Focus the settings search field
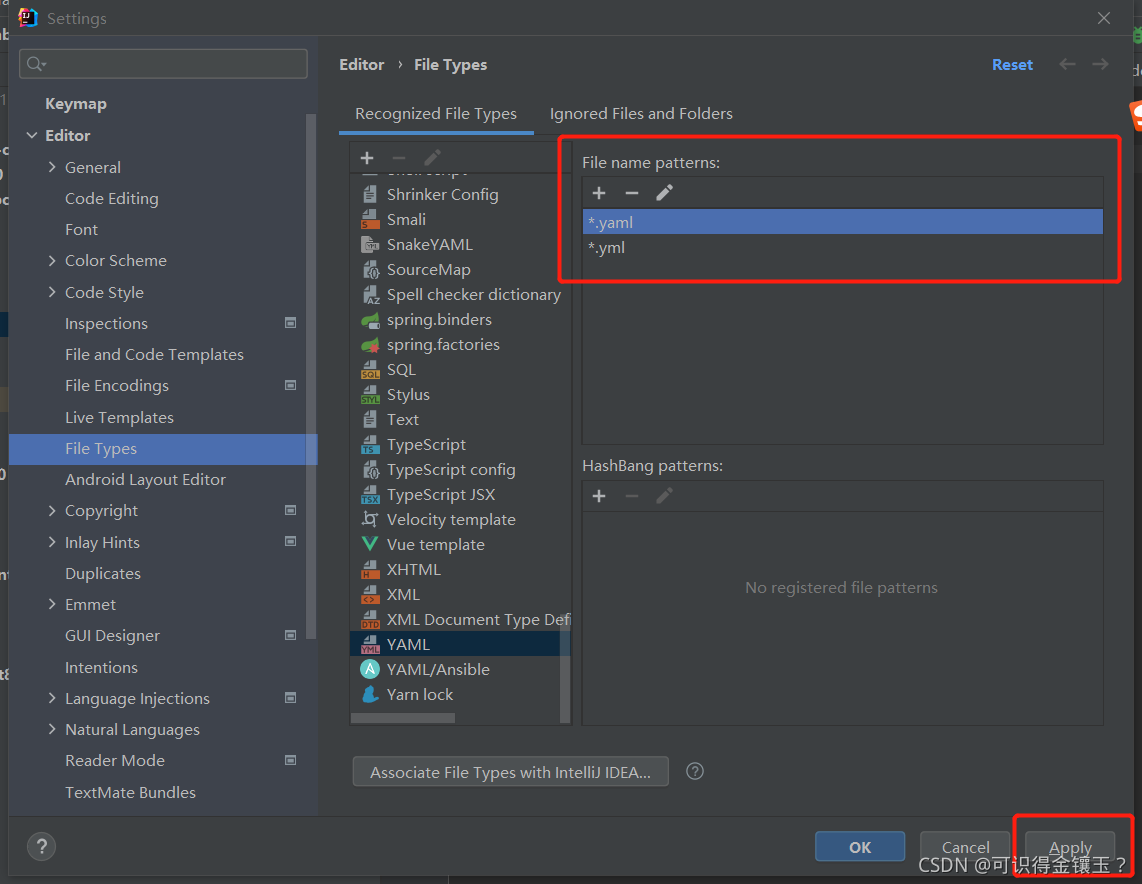This screenshot has height=884, width=1142. (163, 64)
